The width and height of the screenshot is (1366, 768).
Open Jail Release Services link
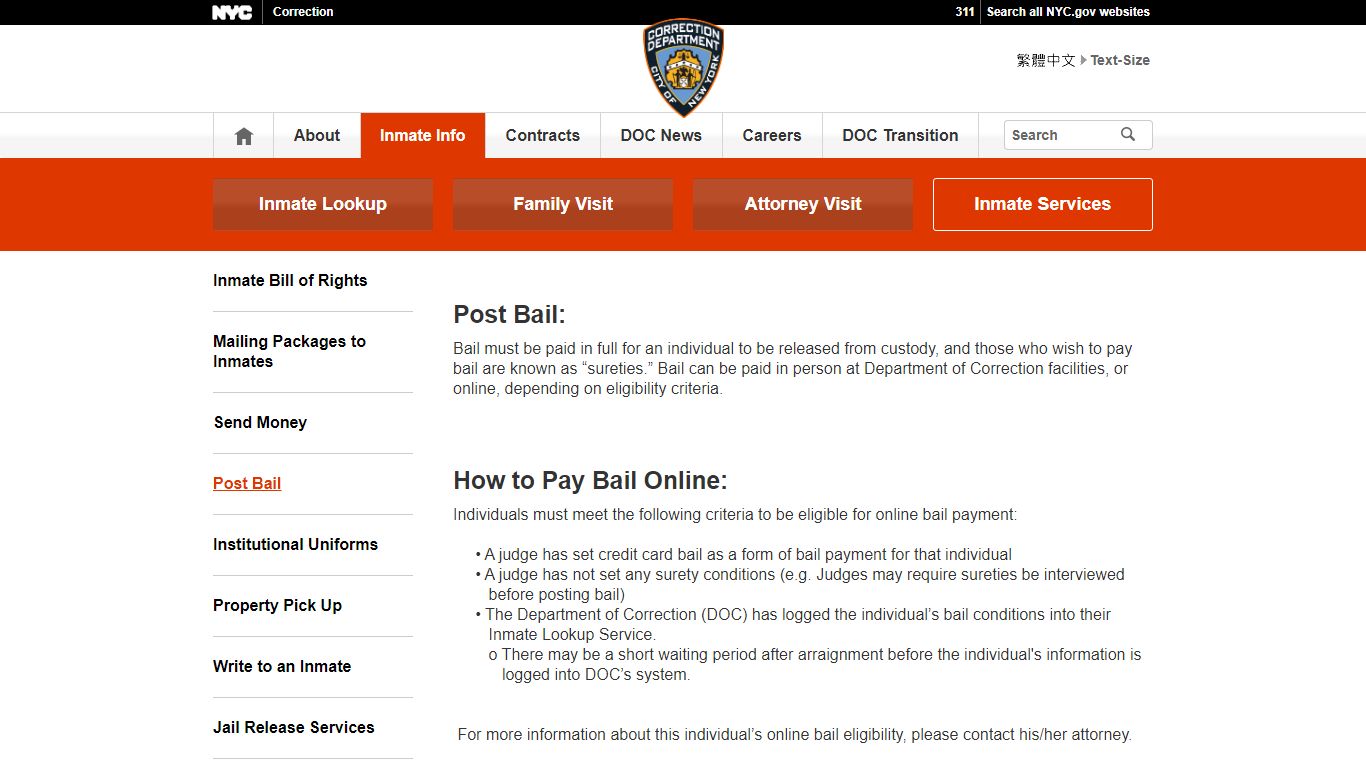pos(294,728)
